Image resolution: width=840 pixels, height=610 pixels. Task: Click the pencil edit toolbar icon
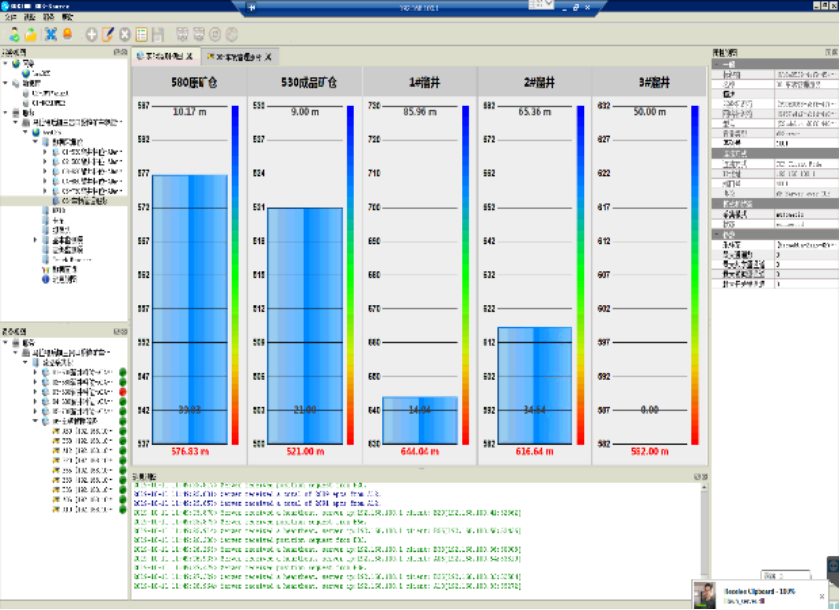tap(108, 34)
